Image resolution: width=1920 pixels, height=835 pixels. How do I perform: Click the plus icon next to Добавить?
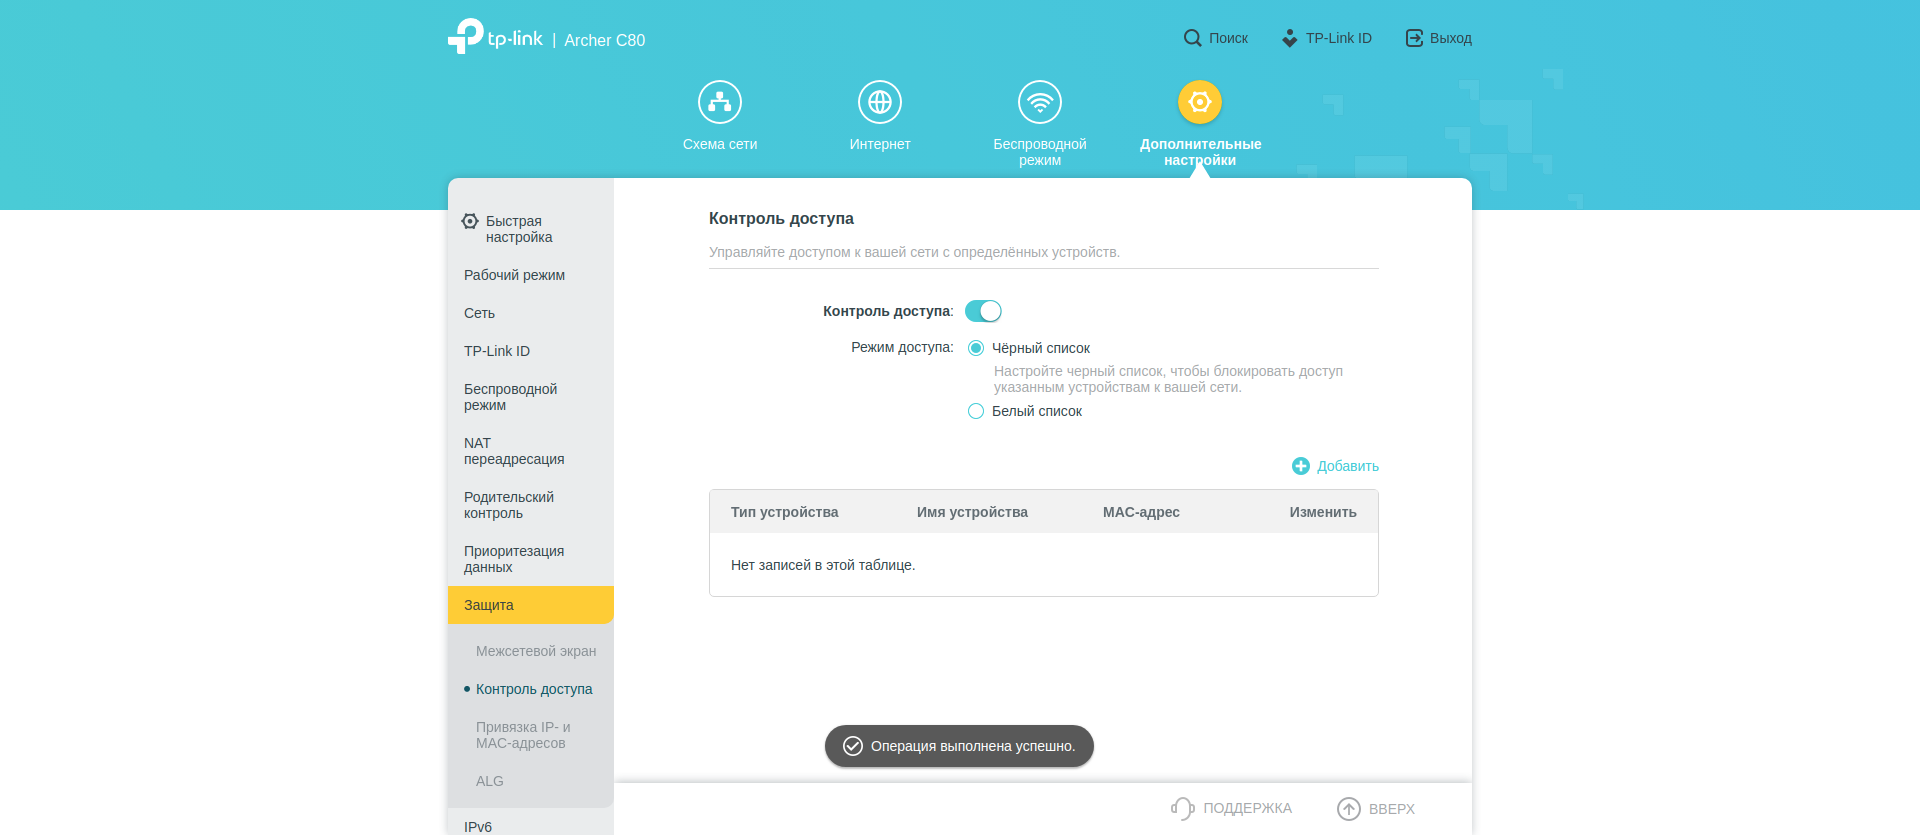click(x=1300, y=466)
